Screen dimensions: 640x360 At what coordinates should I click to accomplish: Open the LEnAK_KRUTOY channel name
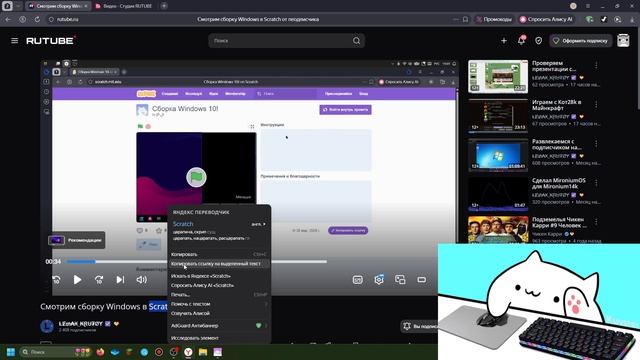click(x=80, y=323)
